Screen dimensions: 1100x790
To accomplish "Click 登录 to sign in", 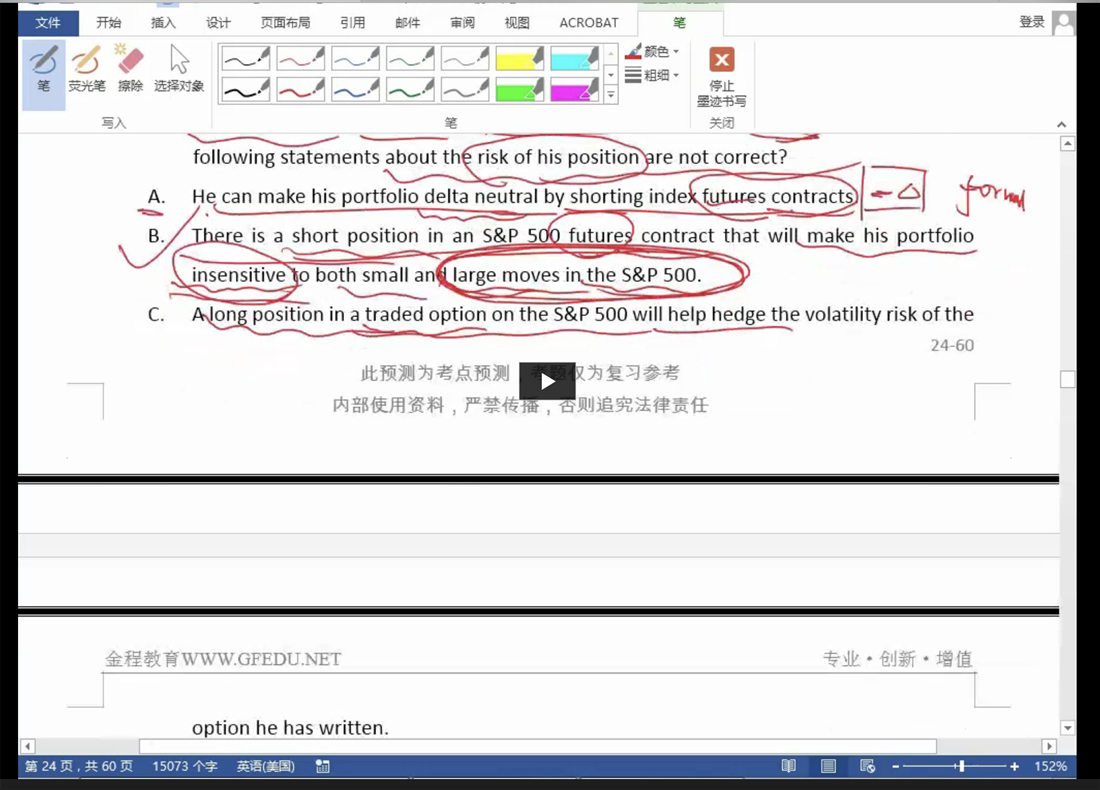I will click(x=1032, y=22).
